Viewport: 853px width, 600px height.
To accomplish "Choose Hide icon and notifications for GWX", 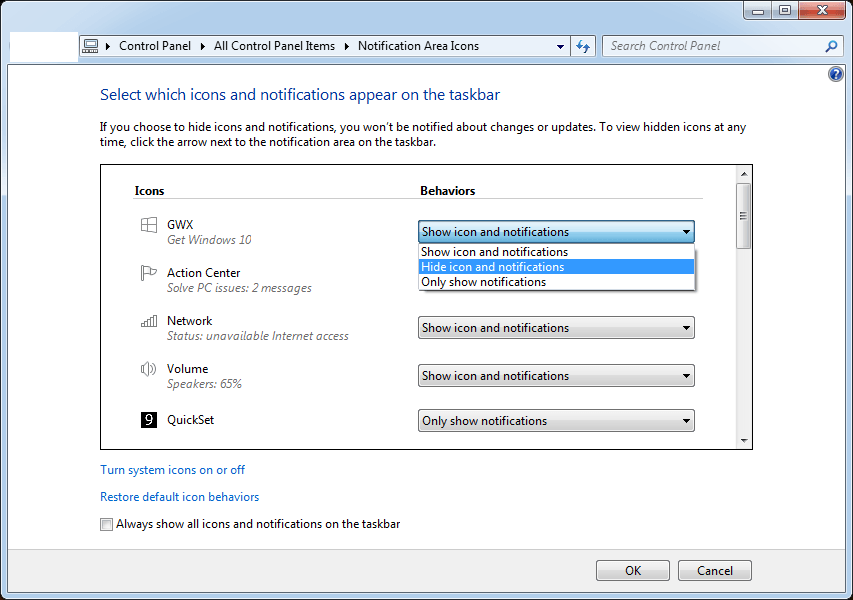I will click(556, 267).
